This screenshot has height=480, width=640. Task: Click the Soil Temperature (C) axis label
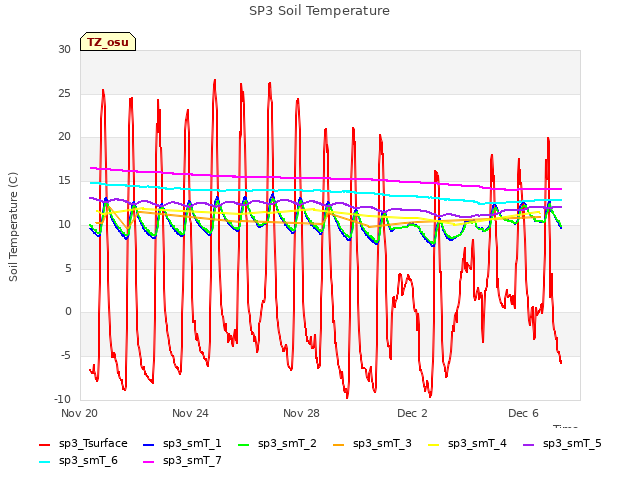coord(13,227)
